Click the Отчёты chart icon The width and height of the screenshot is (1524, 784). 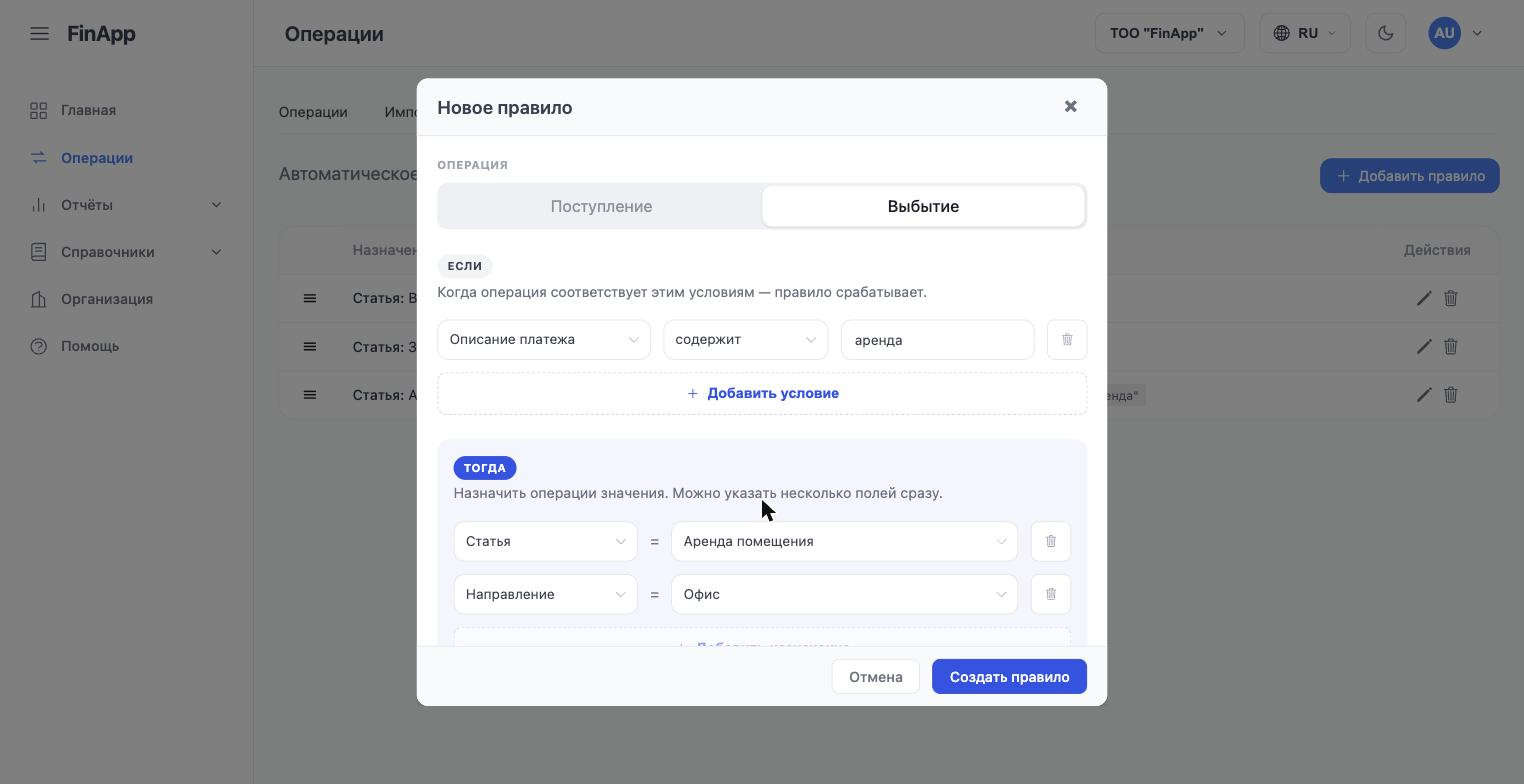pyautogui.click(x=39, y=205)
